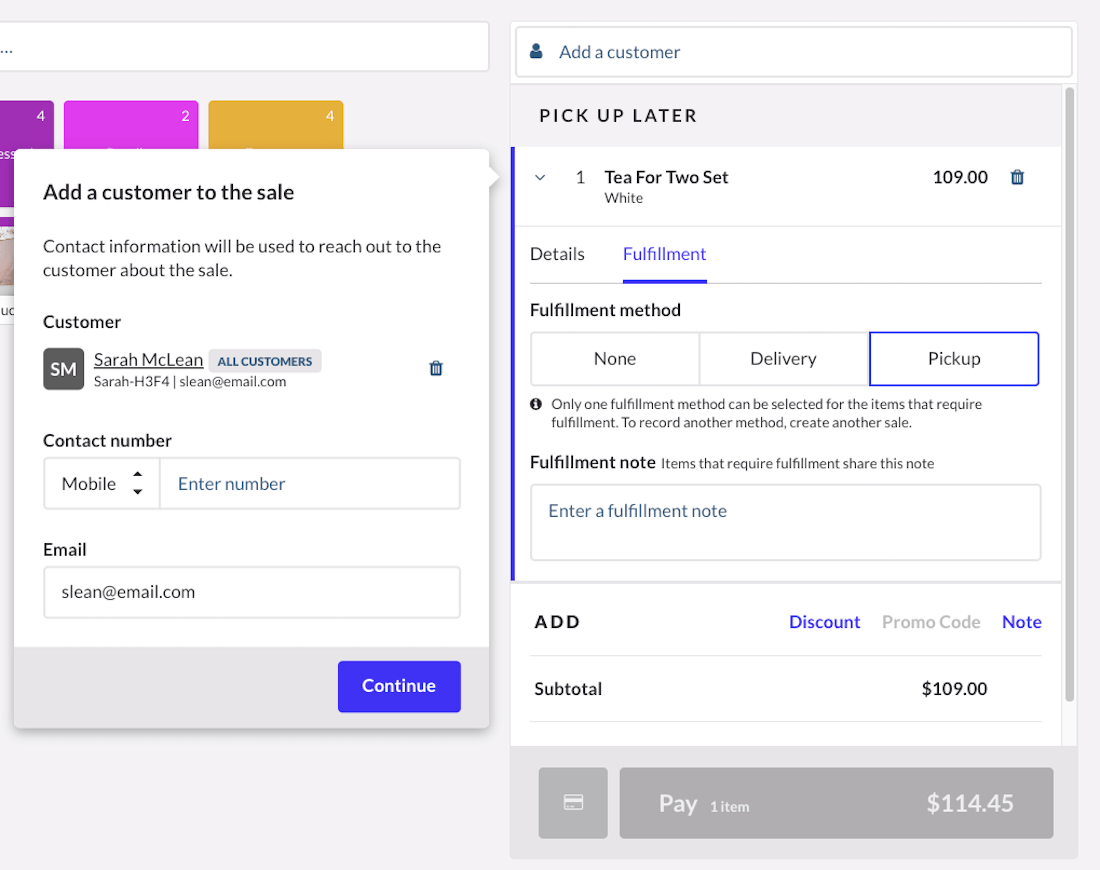Select None fulfillment method

[614, 359]
